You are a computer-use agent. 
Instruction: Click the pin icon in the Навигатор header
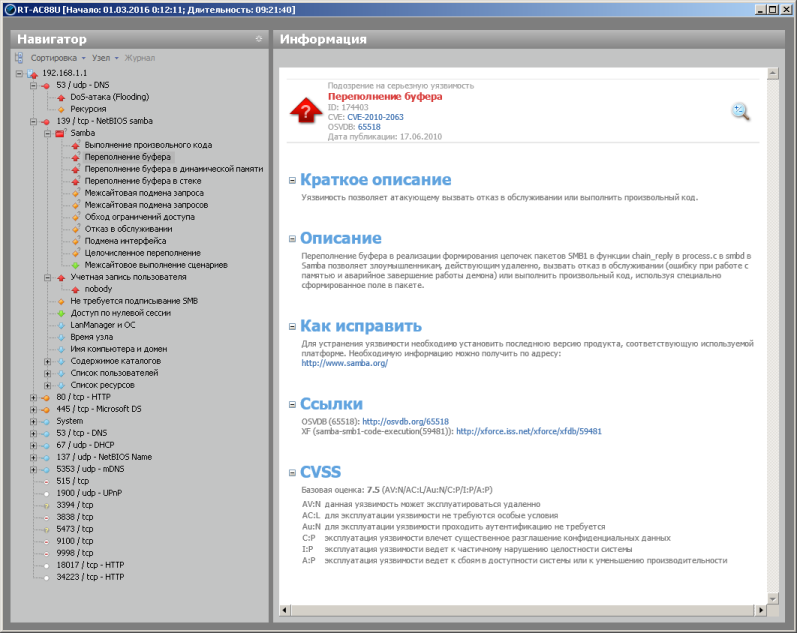(x=259, y=39)
